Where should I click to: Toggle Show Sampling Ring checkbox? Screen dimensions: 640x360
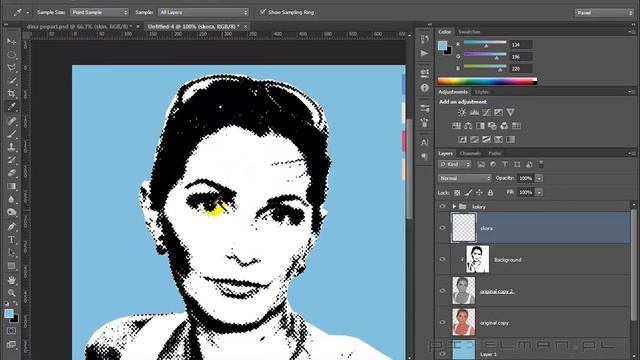263,12
